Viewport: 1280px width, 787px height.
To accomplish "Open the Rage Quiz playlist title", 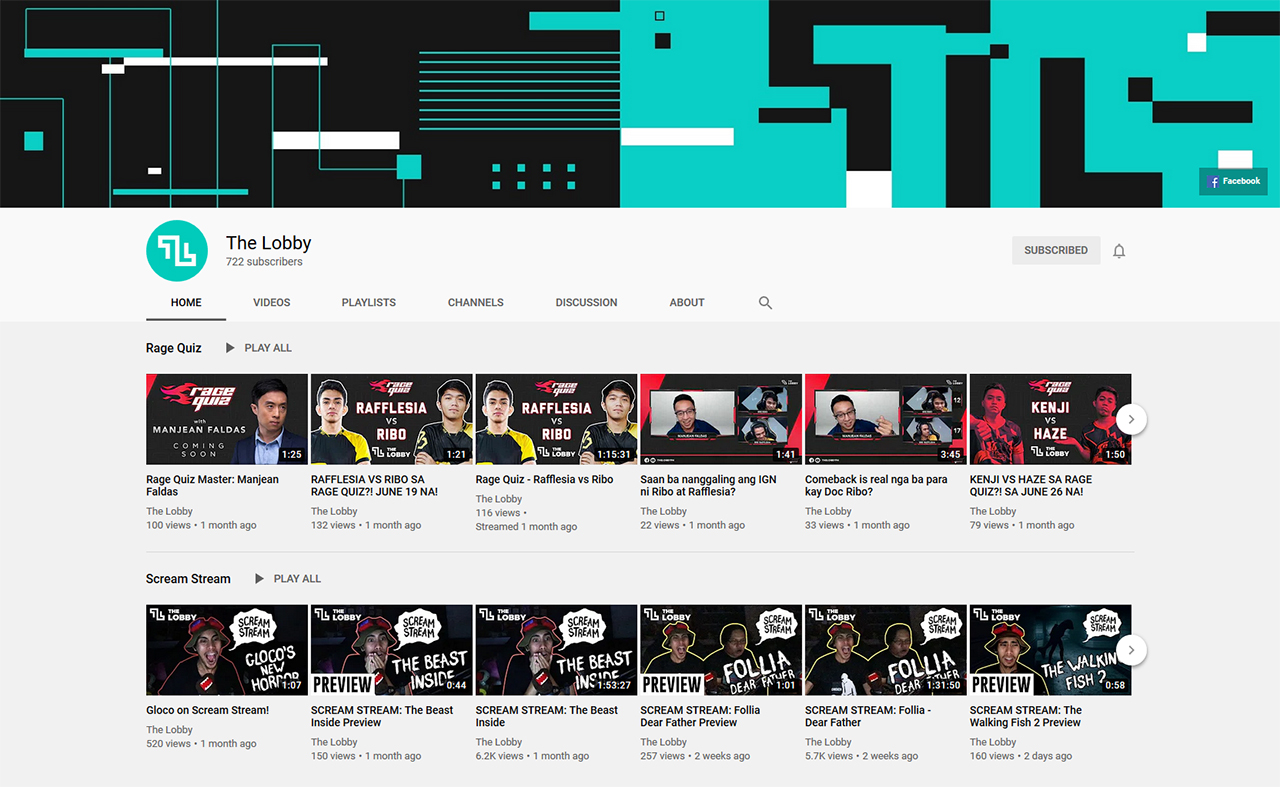I will point(174,348).
